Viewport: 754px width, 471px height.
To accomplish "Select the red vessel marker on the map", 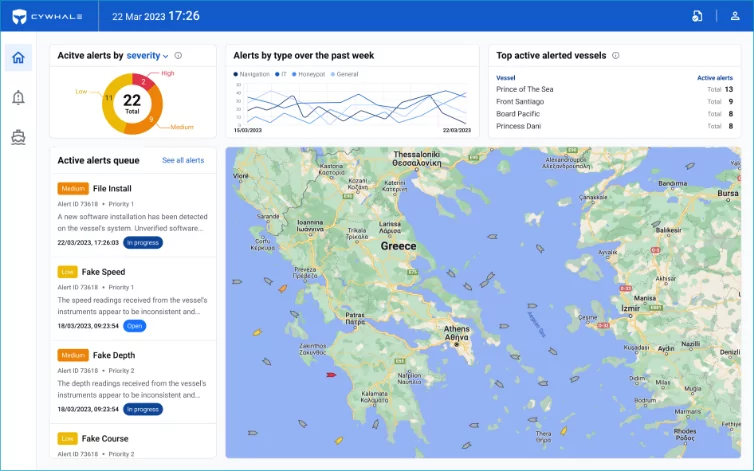I will click(x=331, y=375).
